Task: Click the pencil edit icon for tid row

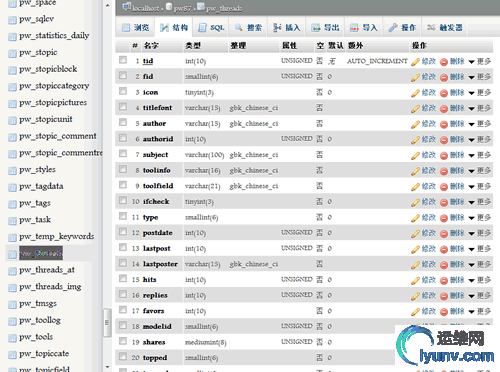Action: click(415, 62)
